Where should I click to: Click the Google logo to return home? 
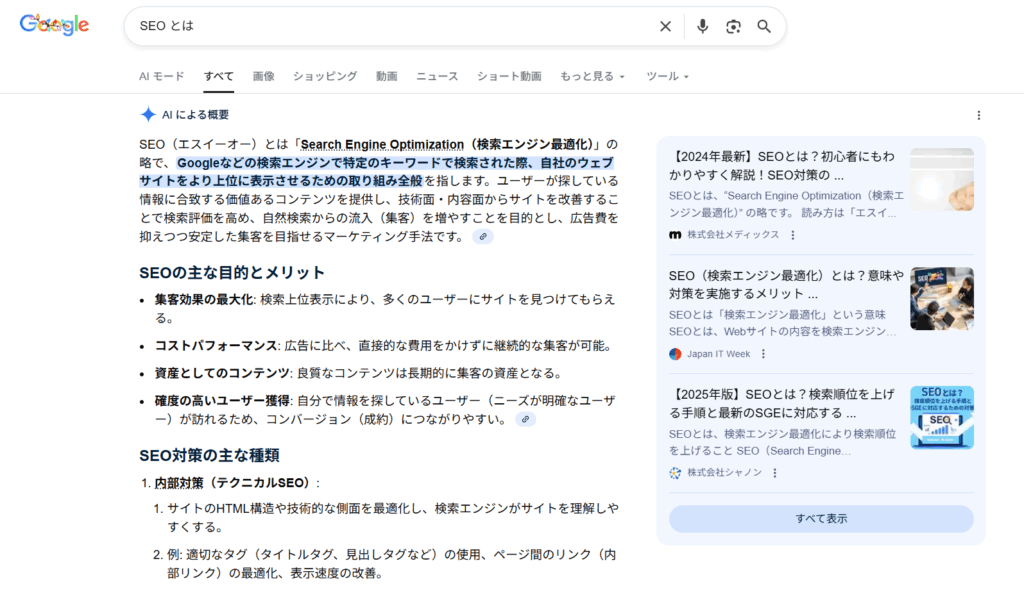click(53, 24)
